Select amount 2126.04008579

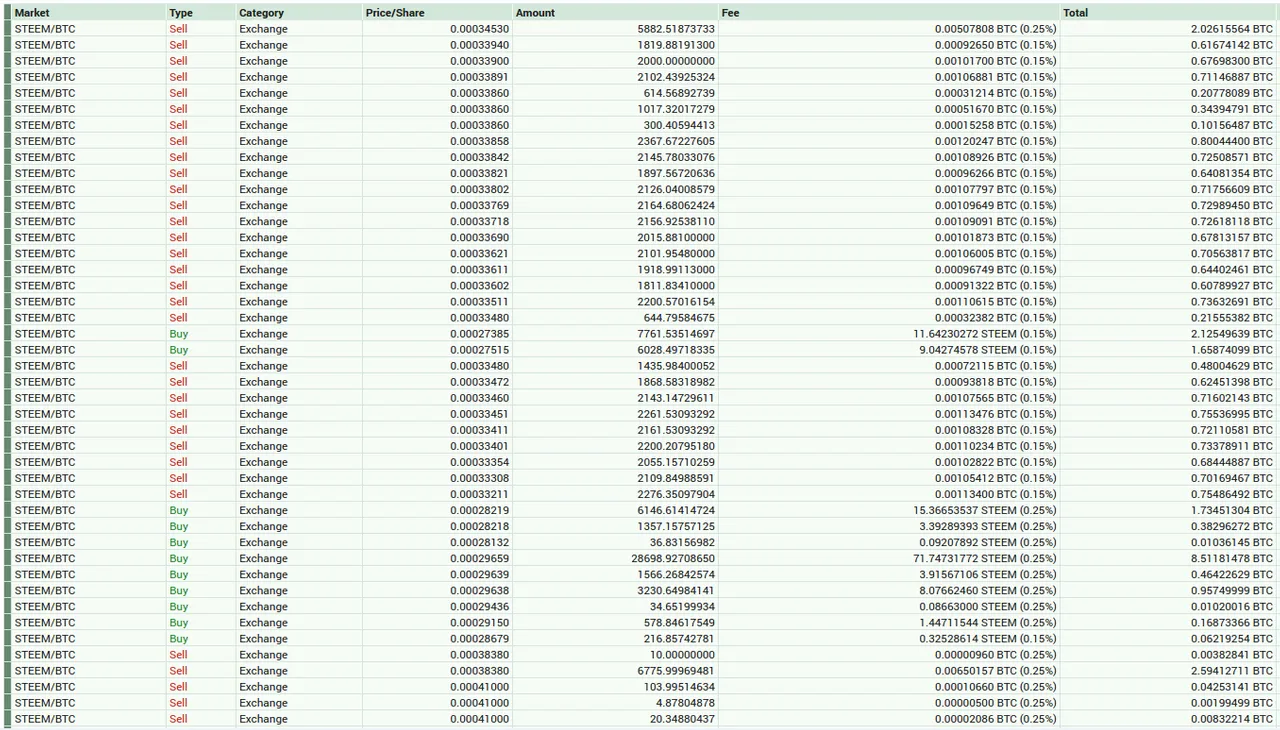point(676,189)
